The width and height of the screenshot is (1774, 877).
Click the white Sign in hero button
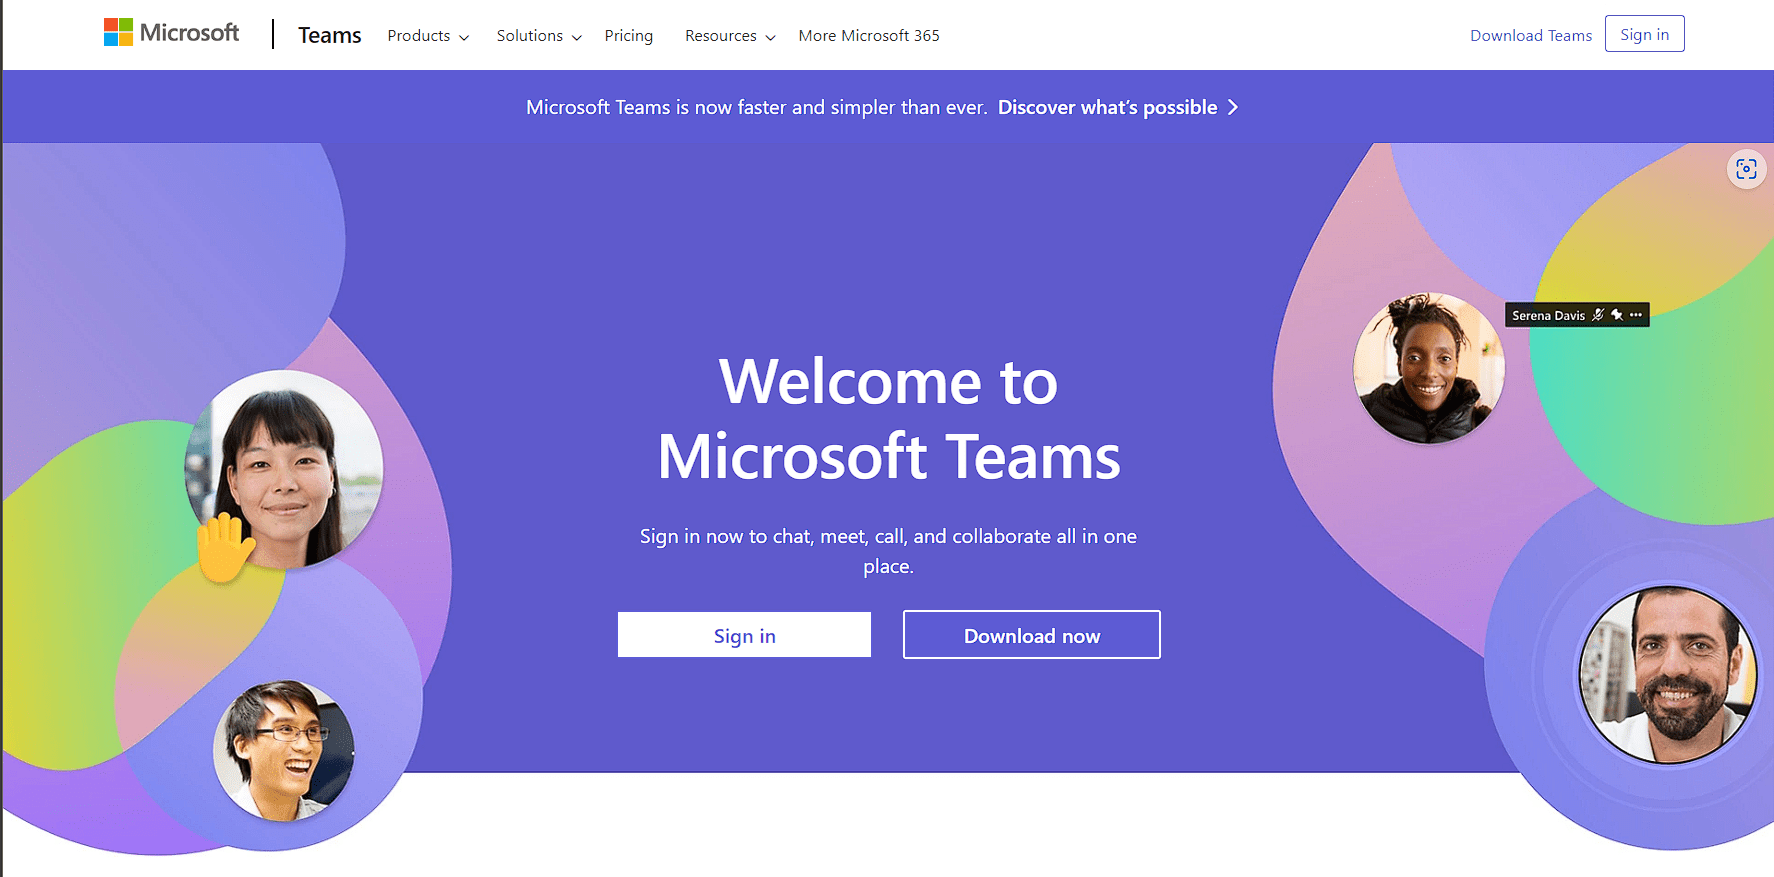[744, 635]
